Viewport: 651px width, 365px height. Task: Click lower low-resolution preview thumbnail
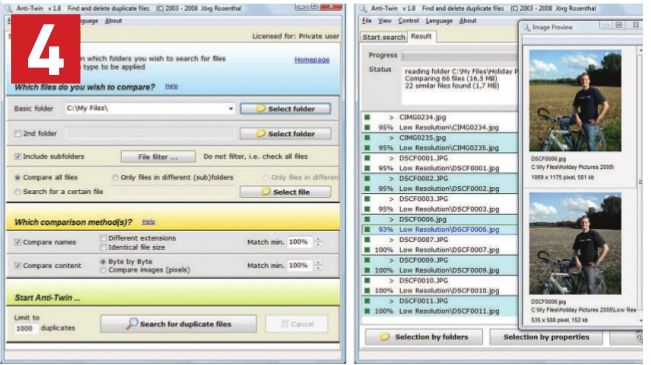575,243
